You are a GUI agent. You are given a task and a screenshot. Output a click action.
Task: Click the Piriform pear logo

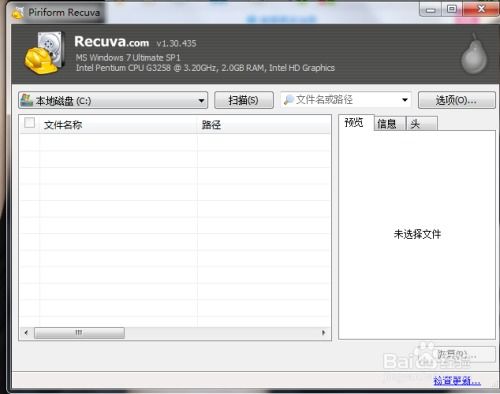tap(474, 53)
